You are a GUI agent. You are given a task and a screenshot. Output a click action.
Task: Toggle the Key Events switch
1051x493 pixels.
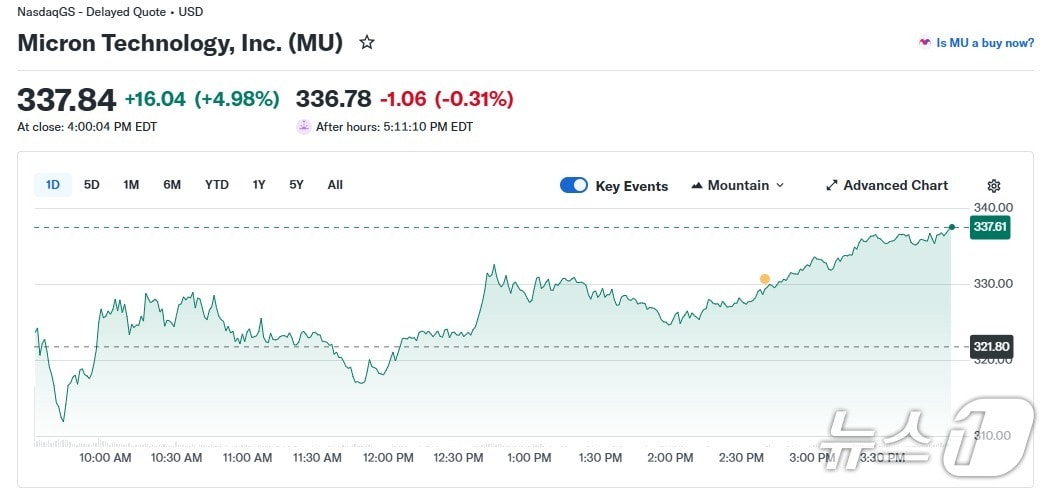[x=574, y=185]
